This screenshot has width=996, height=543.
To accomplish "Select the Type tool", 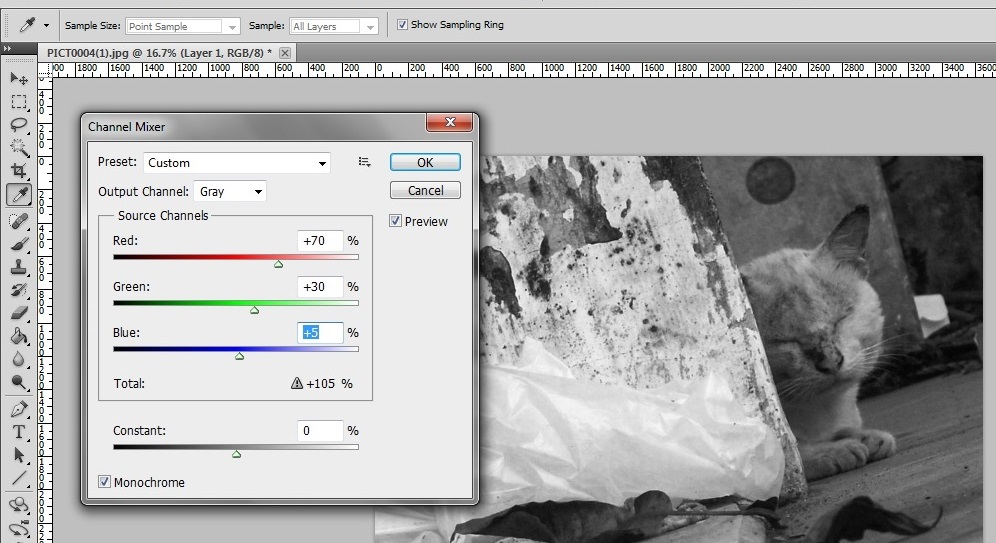I will [x=18, y=432].
